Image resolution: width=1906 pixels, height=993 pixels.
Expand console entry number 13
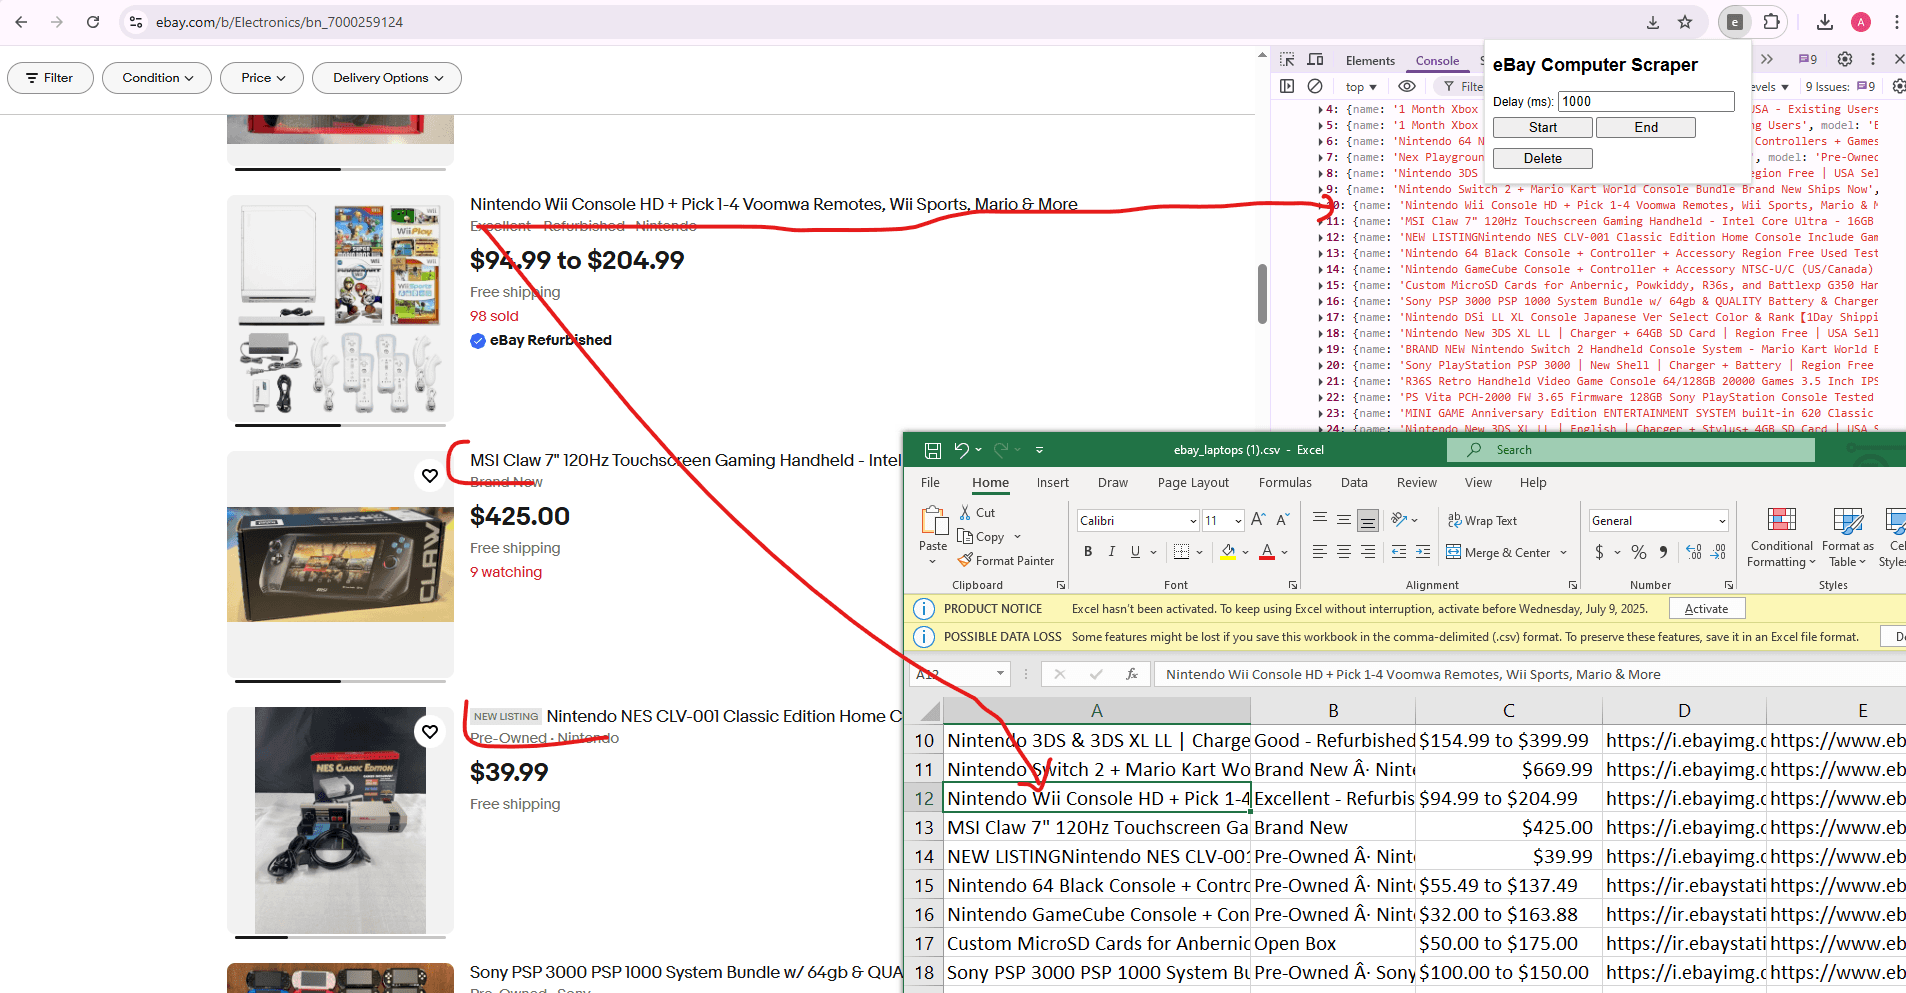tap(1321, 254)
